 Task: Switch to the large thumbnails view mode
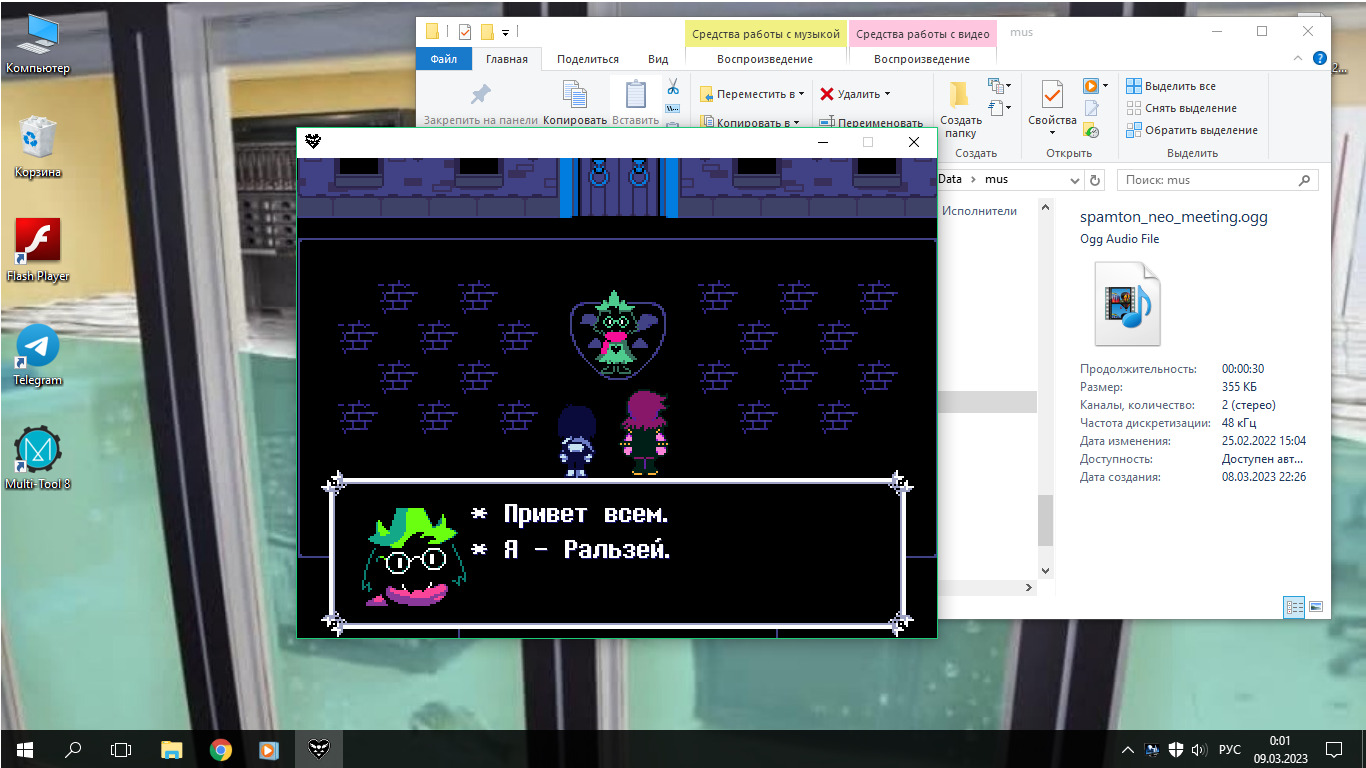coord(1316,606)
